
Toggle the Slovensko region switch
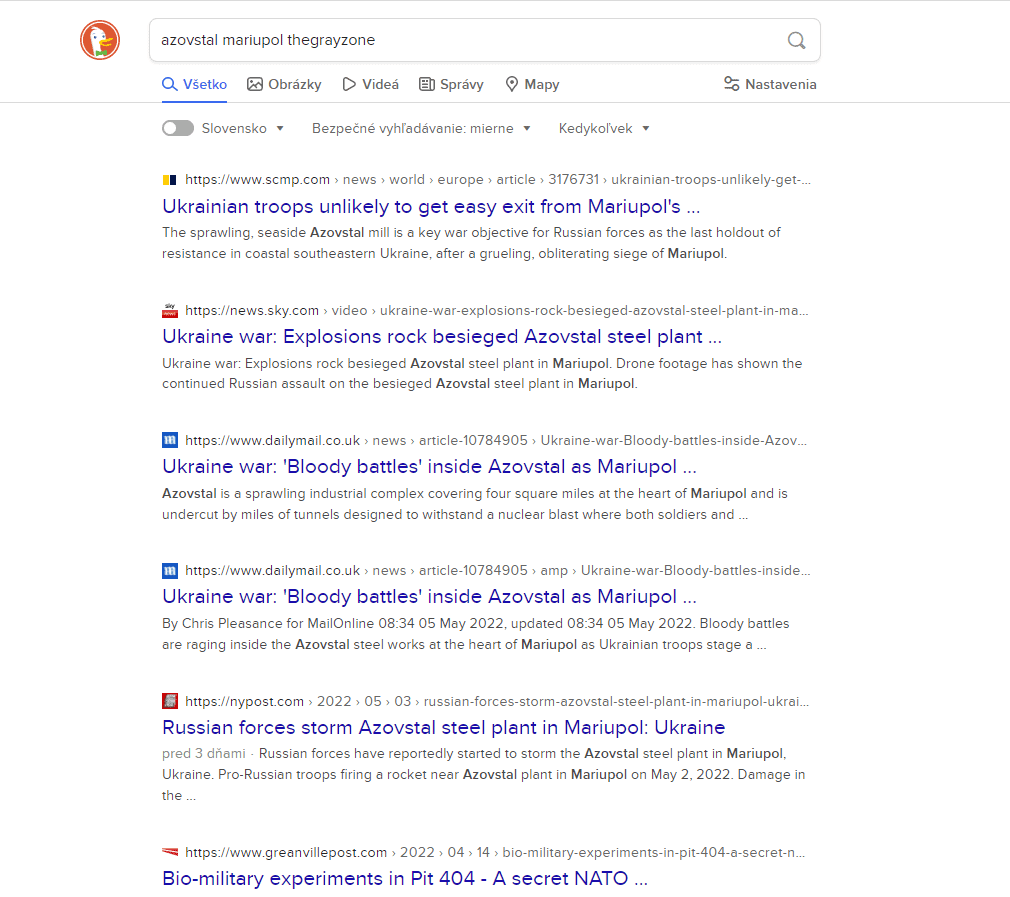pyautogui.click(x=178, y=128)
